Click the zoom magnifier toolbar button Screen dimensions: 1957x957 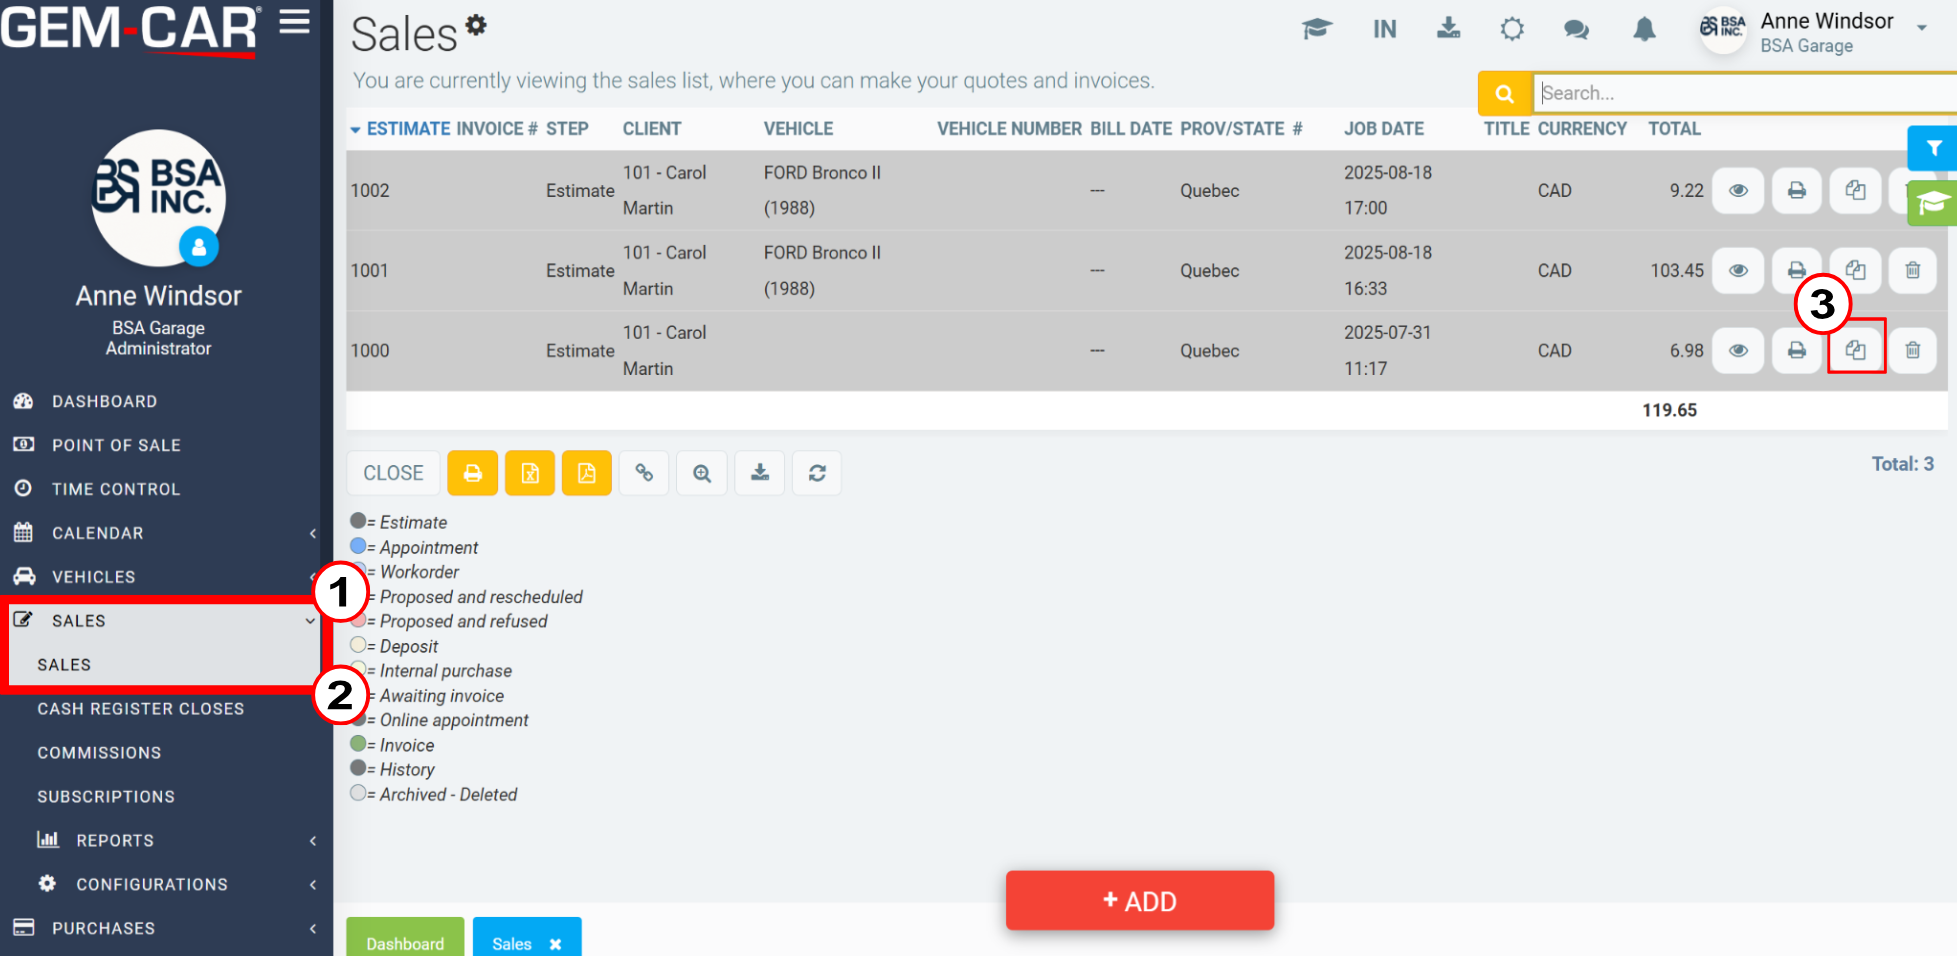coord(702,473)
